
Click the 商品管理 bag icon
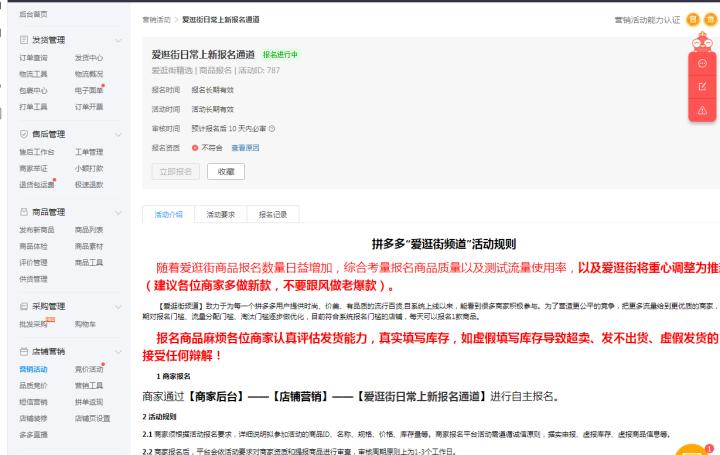[x=24, y=212]
